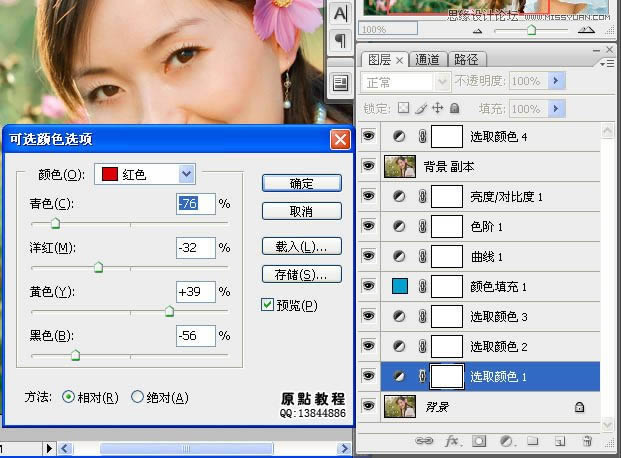Toggle the 预览 preview checkbox
Screen dimensions: 621x458
[x=267, y=305]
